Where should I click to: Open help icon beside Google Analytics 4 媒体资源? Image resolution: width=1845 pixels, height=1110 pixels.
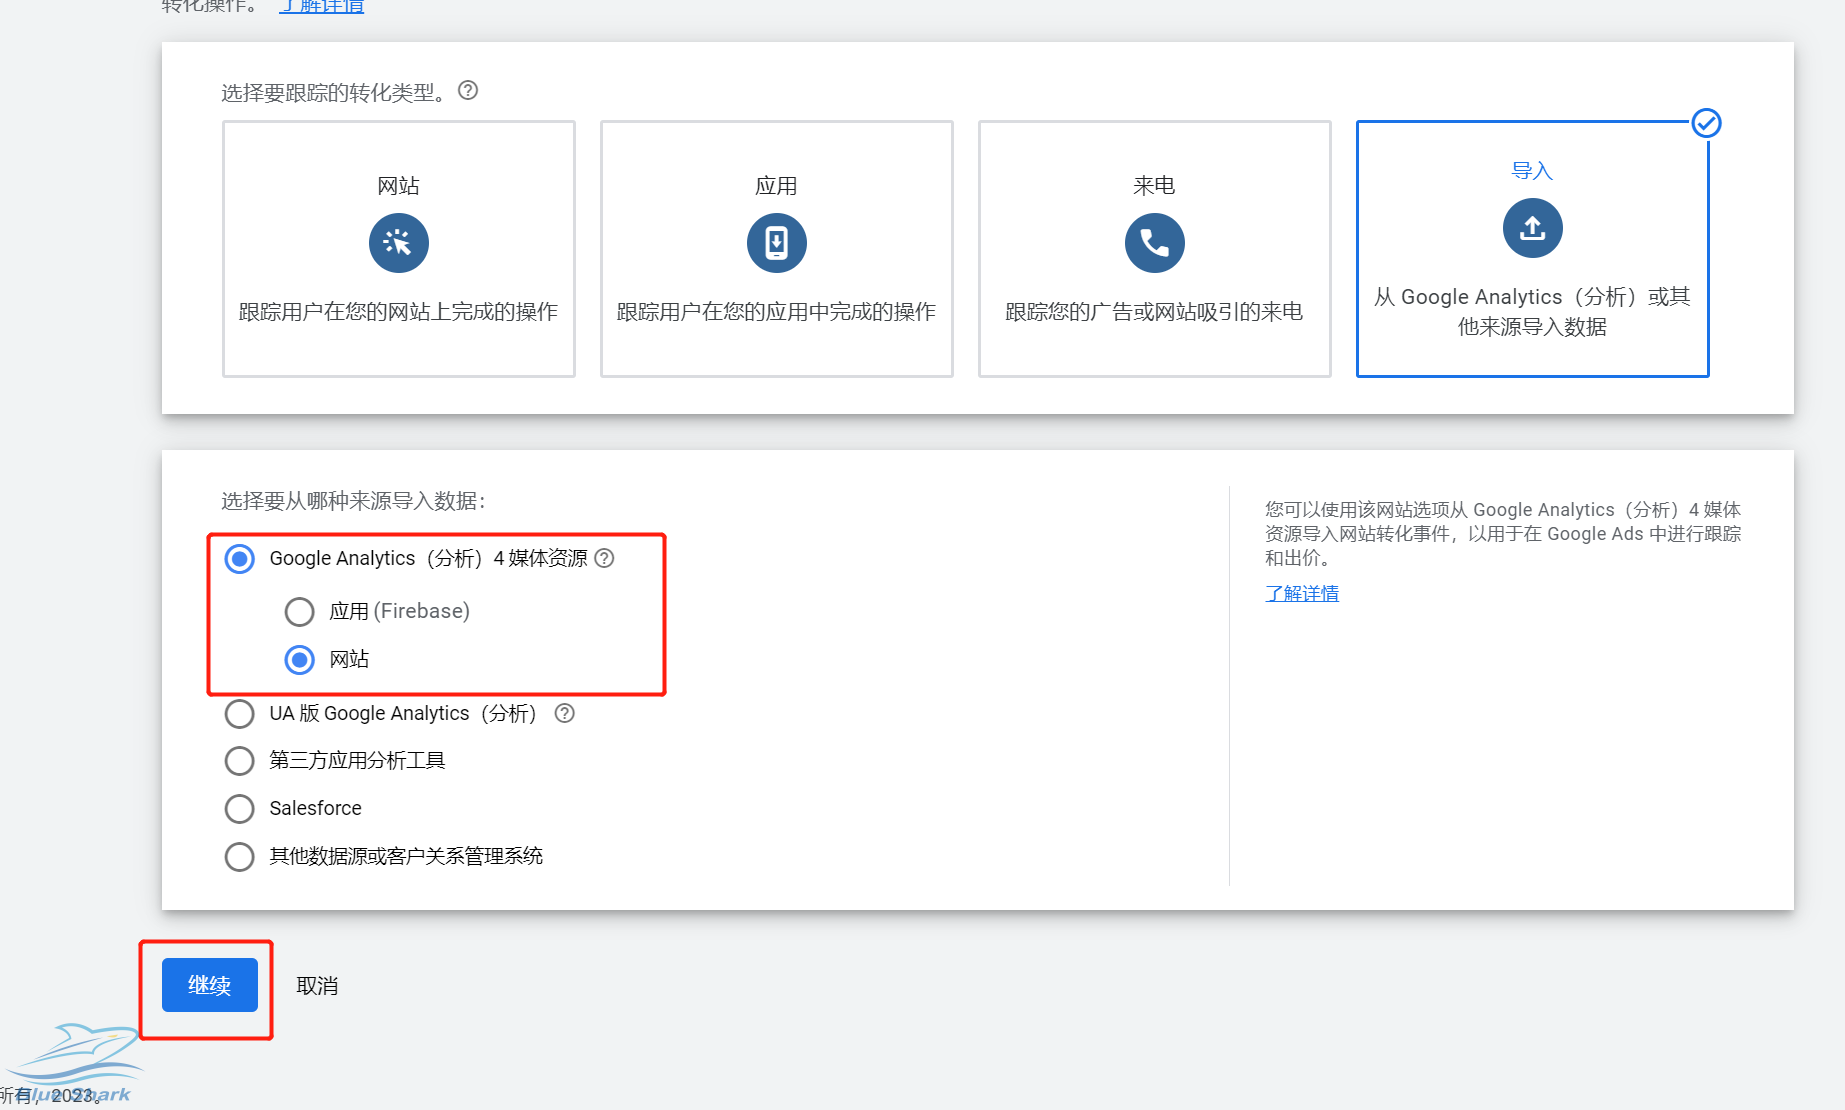click(x=604, y=558)
